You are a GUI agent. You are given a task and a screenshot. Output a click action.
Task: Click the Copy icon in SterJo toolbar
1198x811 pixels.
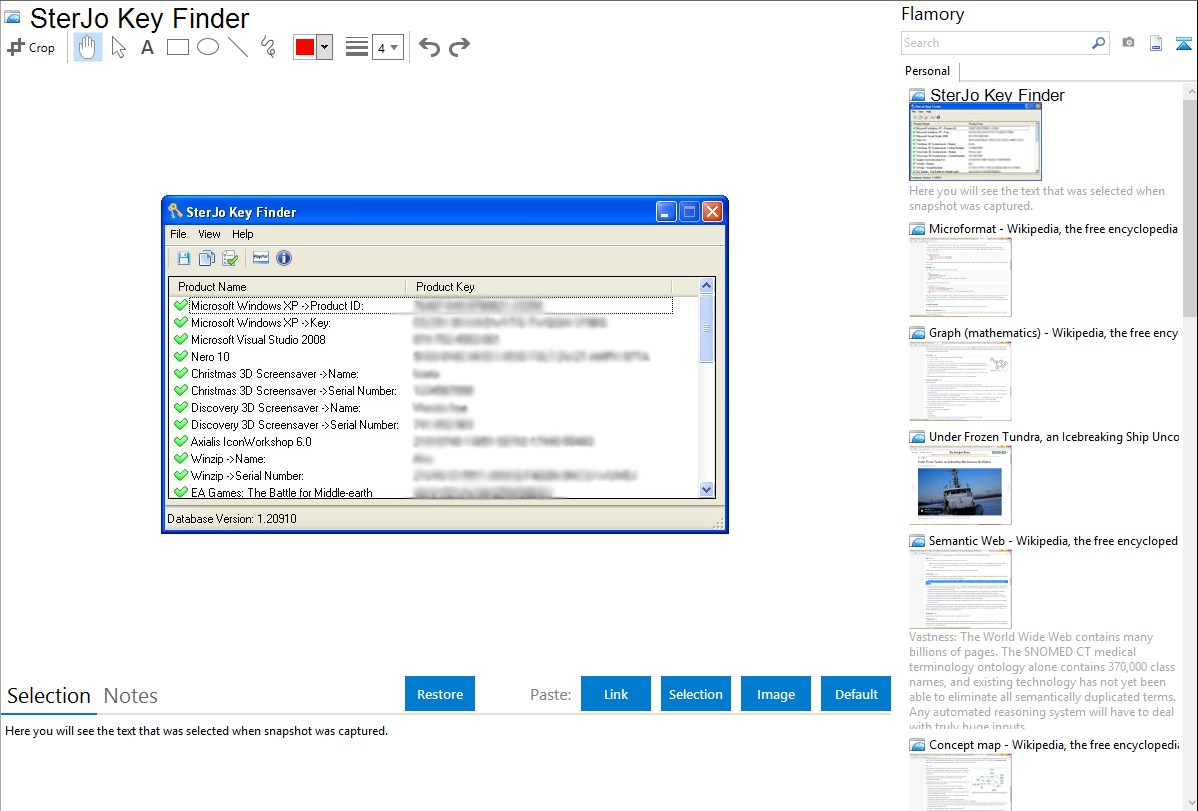206,258
